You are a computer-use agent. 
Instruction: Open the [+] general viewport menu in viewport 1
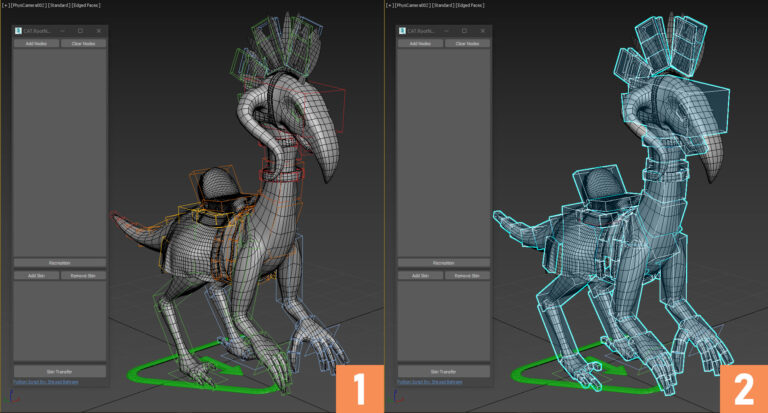[x=6, y=5]
